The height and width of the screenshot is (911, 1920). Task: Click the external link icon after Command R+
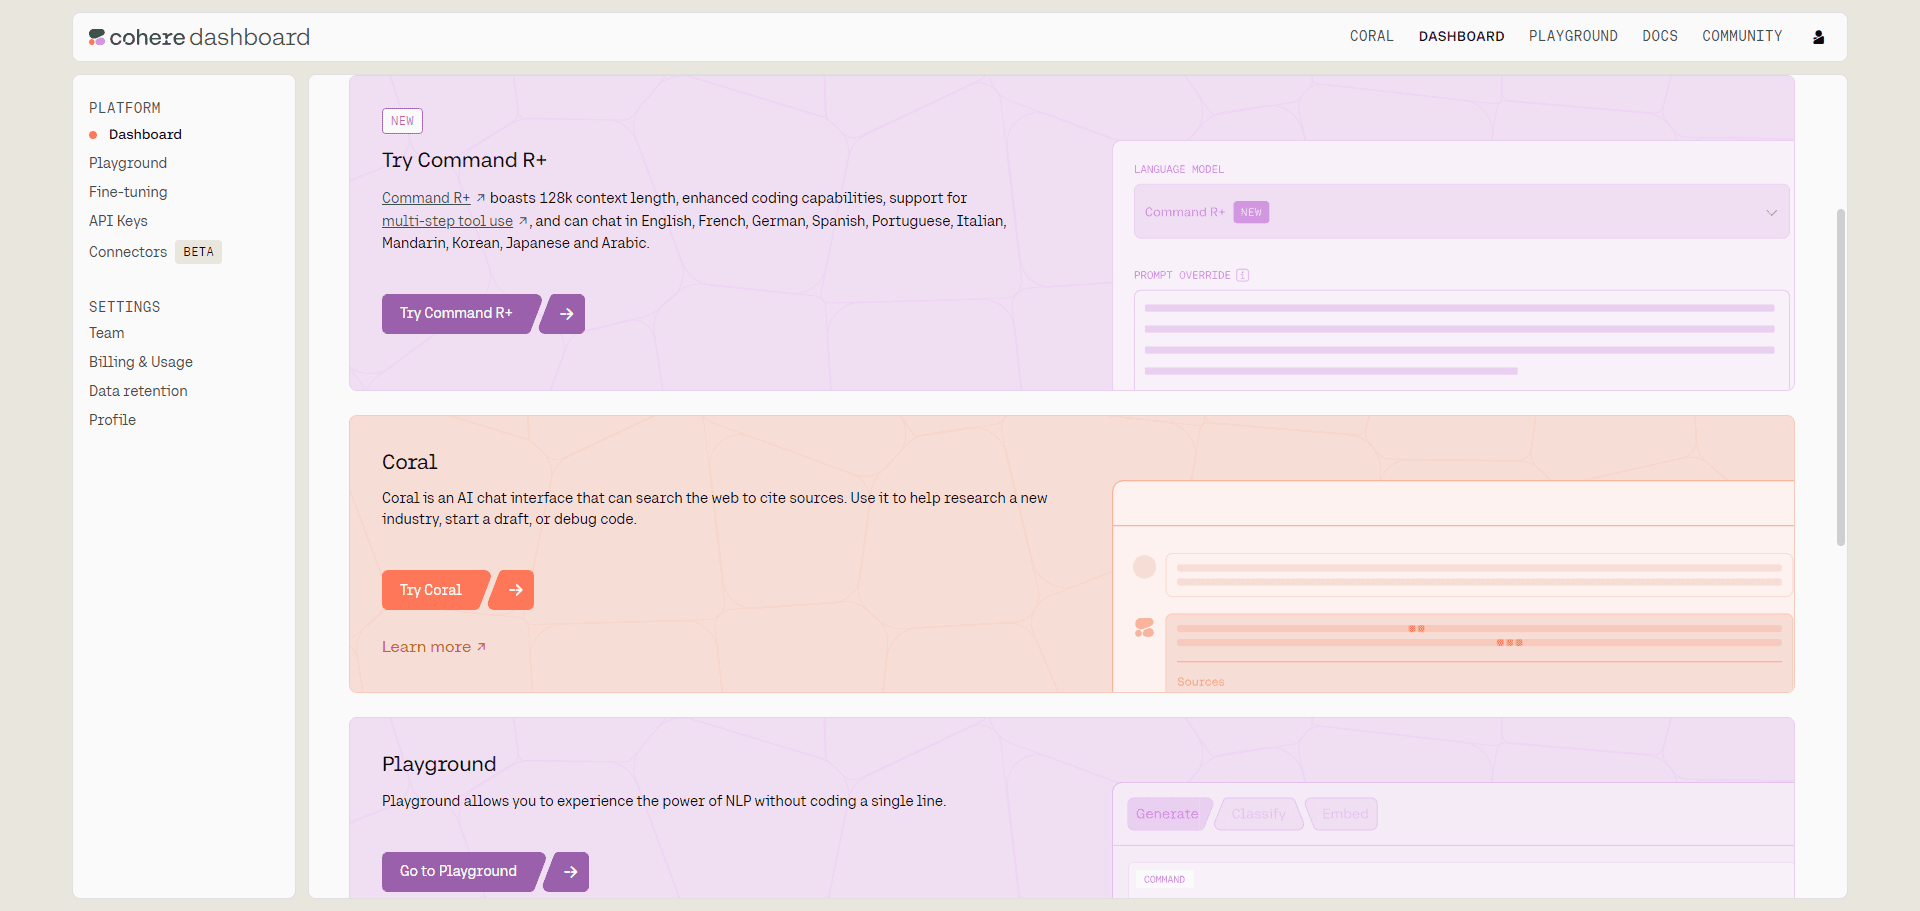(481, 198)
